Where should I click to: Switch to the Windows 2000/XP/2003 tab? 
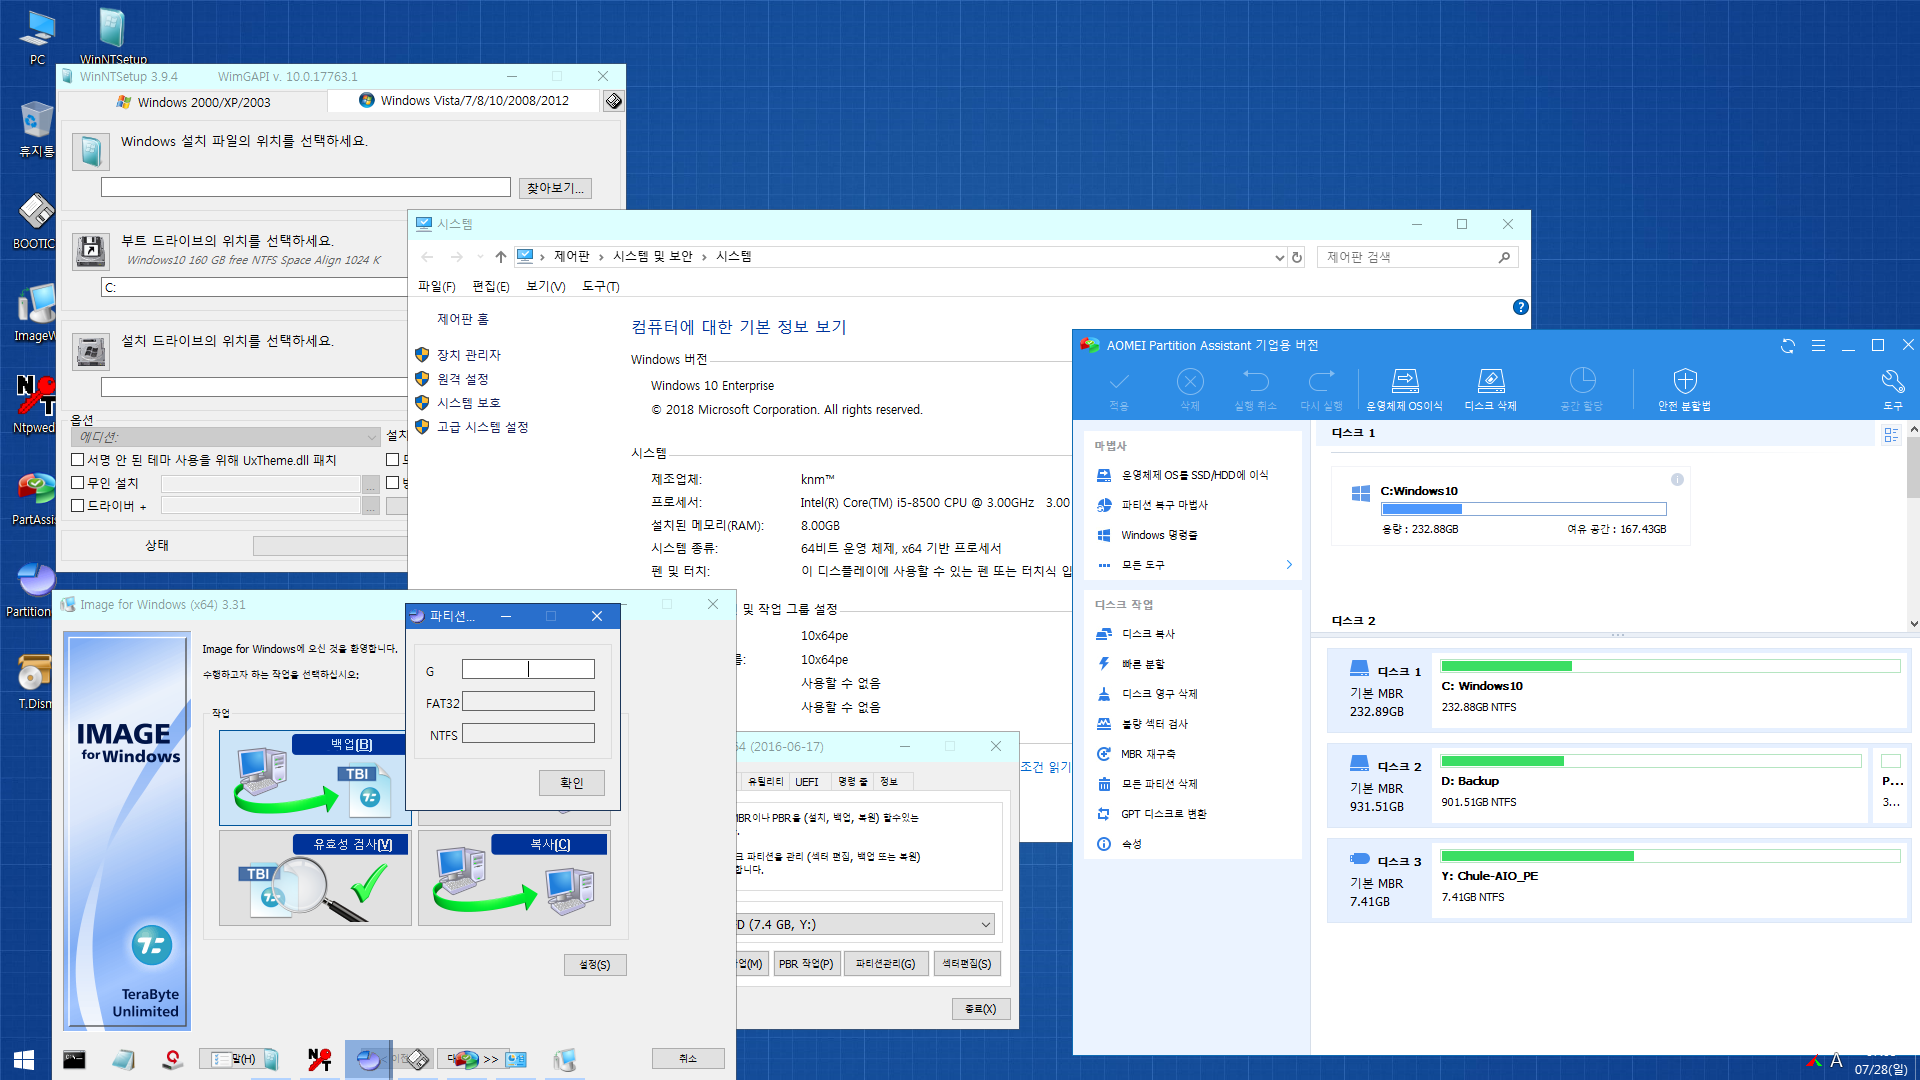click(194, 102)
